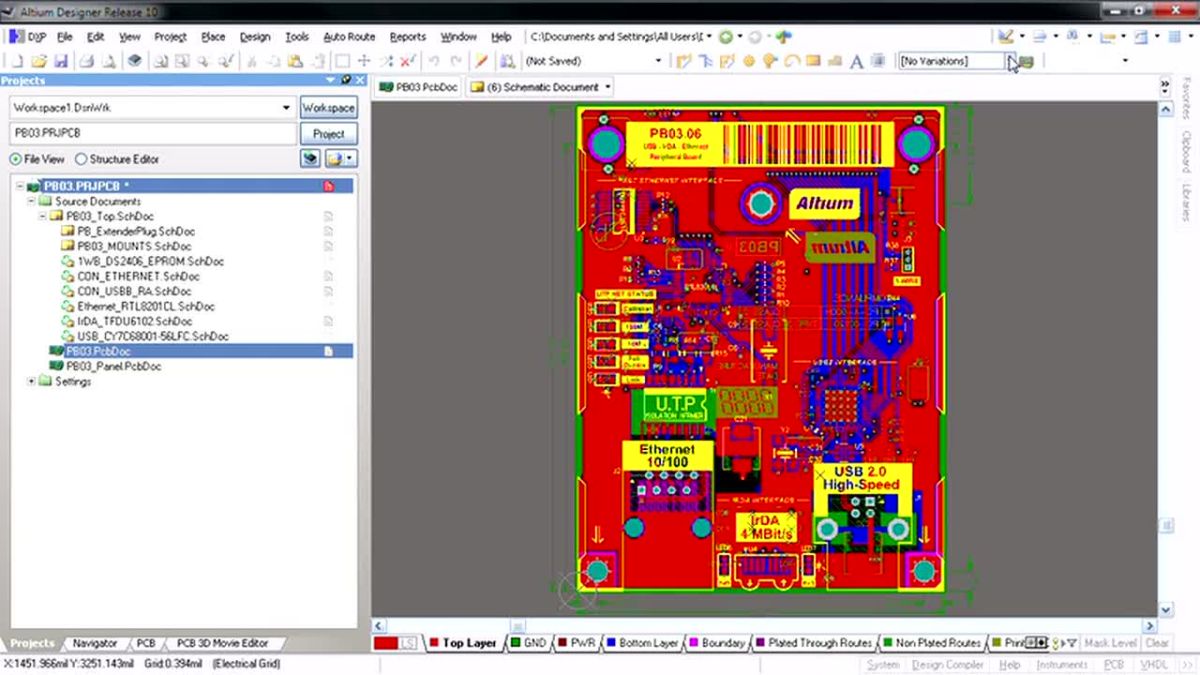Open the Variations dropdown

pyautogui.click(x=1010, y=60)
